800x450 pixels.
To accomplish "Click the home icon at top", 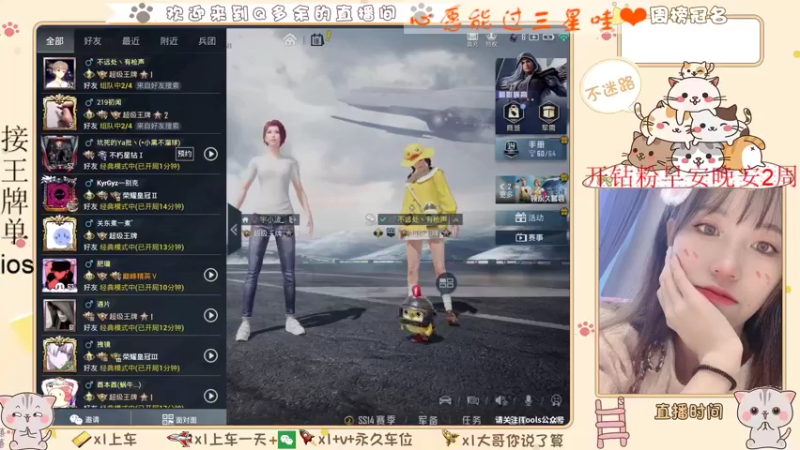I will click(290, 39).
